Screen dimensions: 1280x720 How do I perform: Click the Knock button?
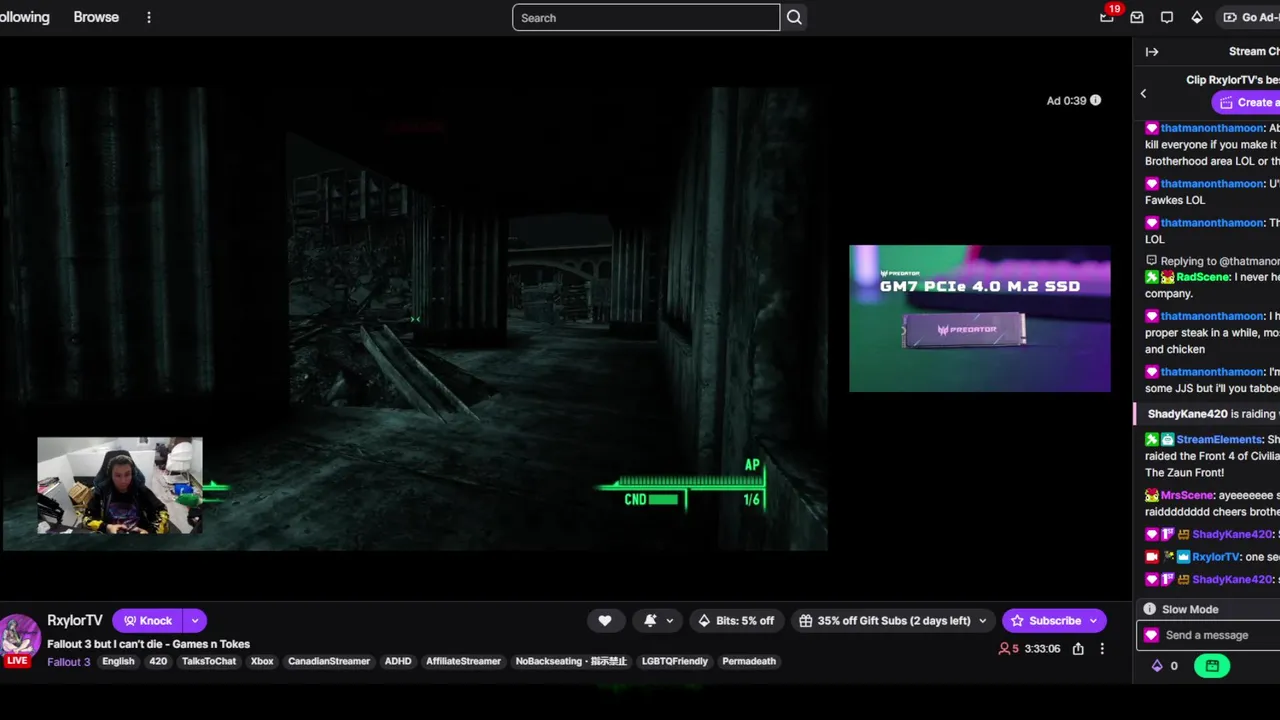[x=148, y=621]
